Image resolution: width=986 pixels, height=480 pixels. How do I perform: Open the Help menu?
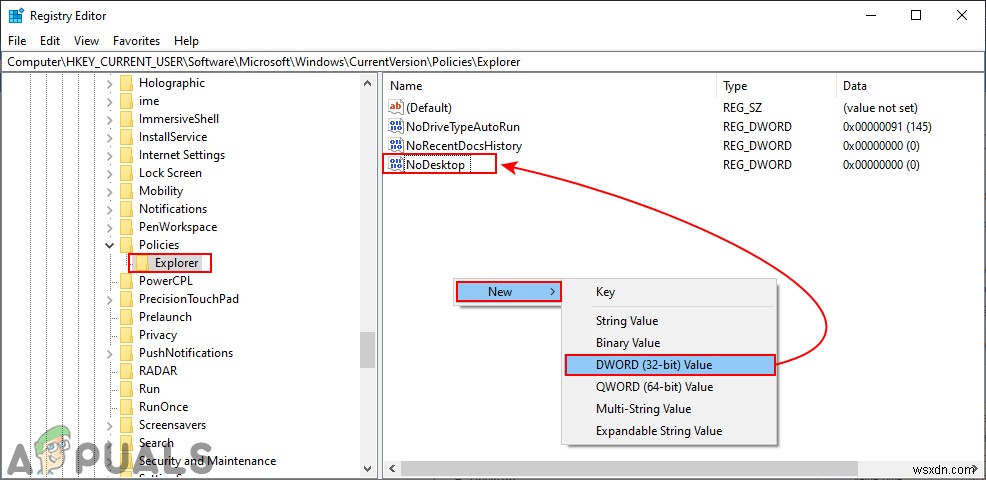[186, 41]
